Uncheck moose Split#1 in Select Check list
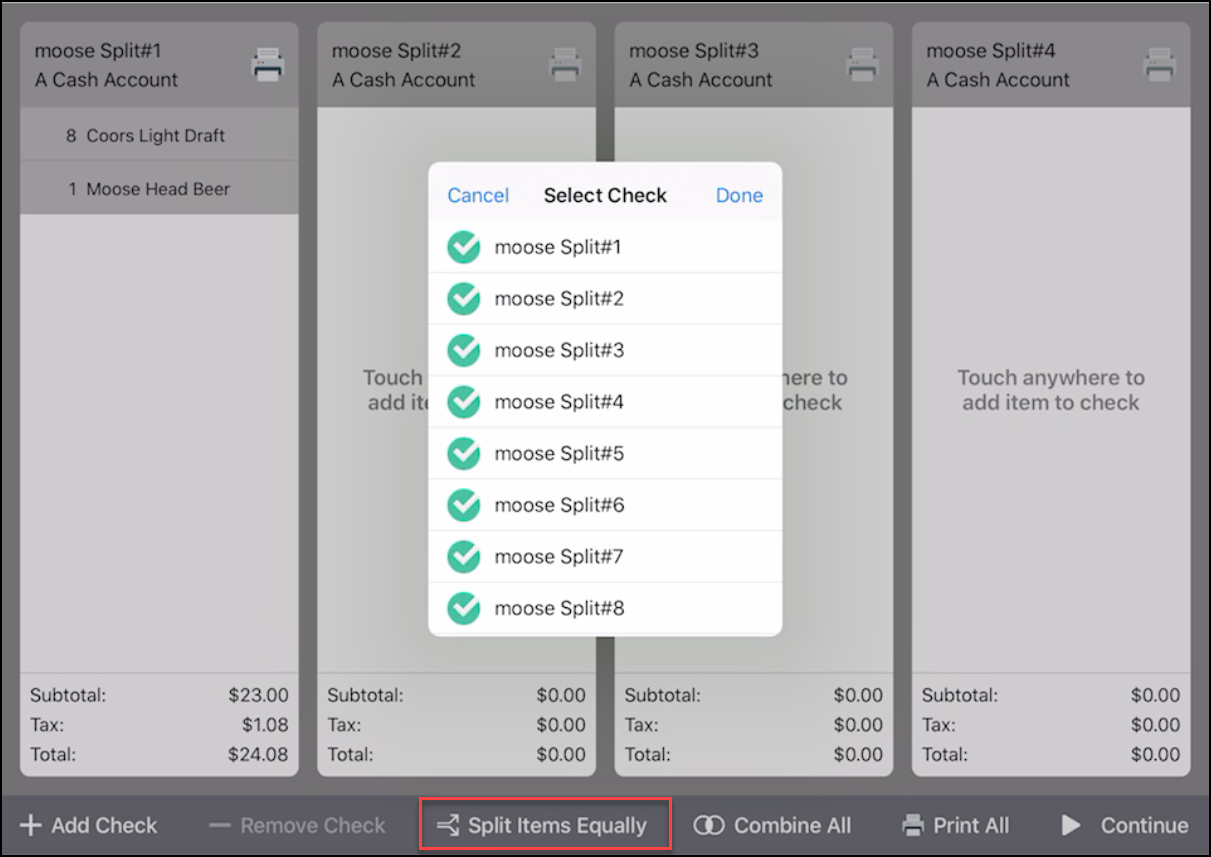This screenshot has width=1211, height=857. [464, 247]
